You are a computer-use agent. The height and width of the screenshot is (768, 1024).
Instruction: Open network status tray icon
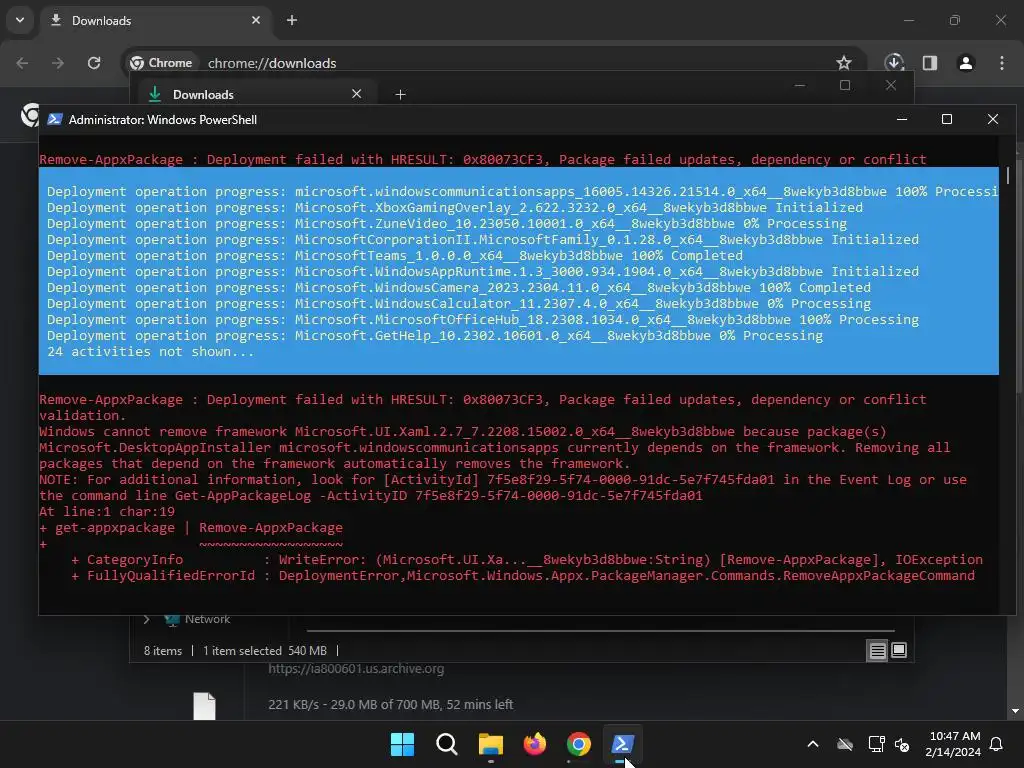click(876, 744)
